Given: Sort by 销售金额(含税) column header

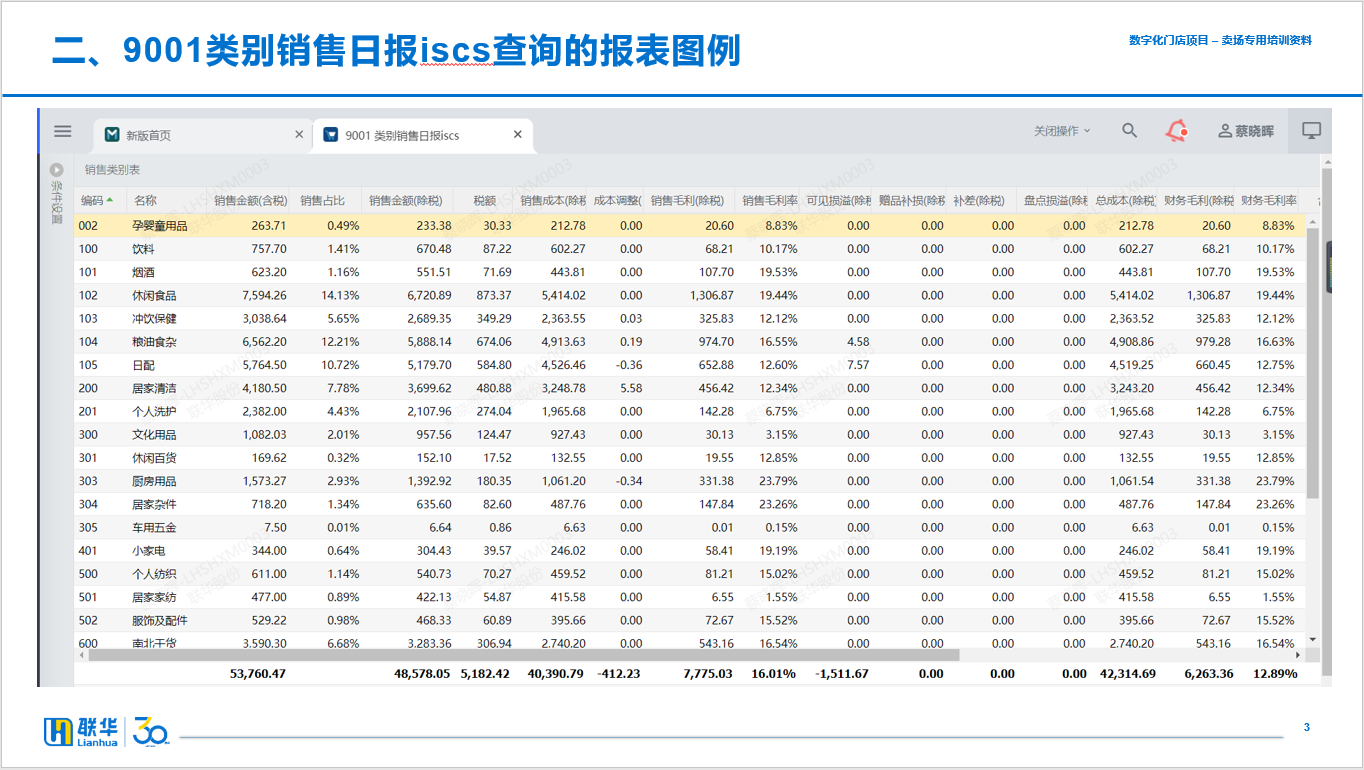Looking at the screenshot, I should click(x=250, y=200).
